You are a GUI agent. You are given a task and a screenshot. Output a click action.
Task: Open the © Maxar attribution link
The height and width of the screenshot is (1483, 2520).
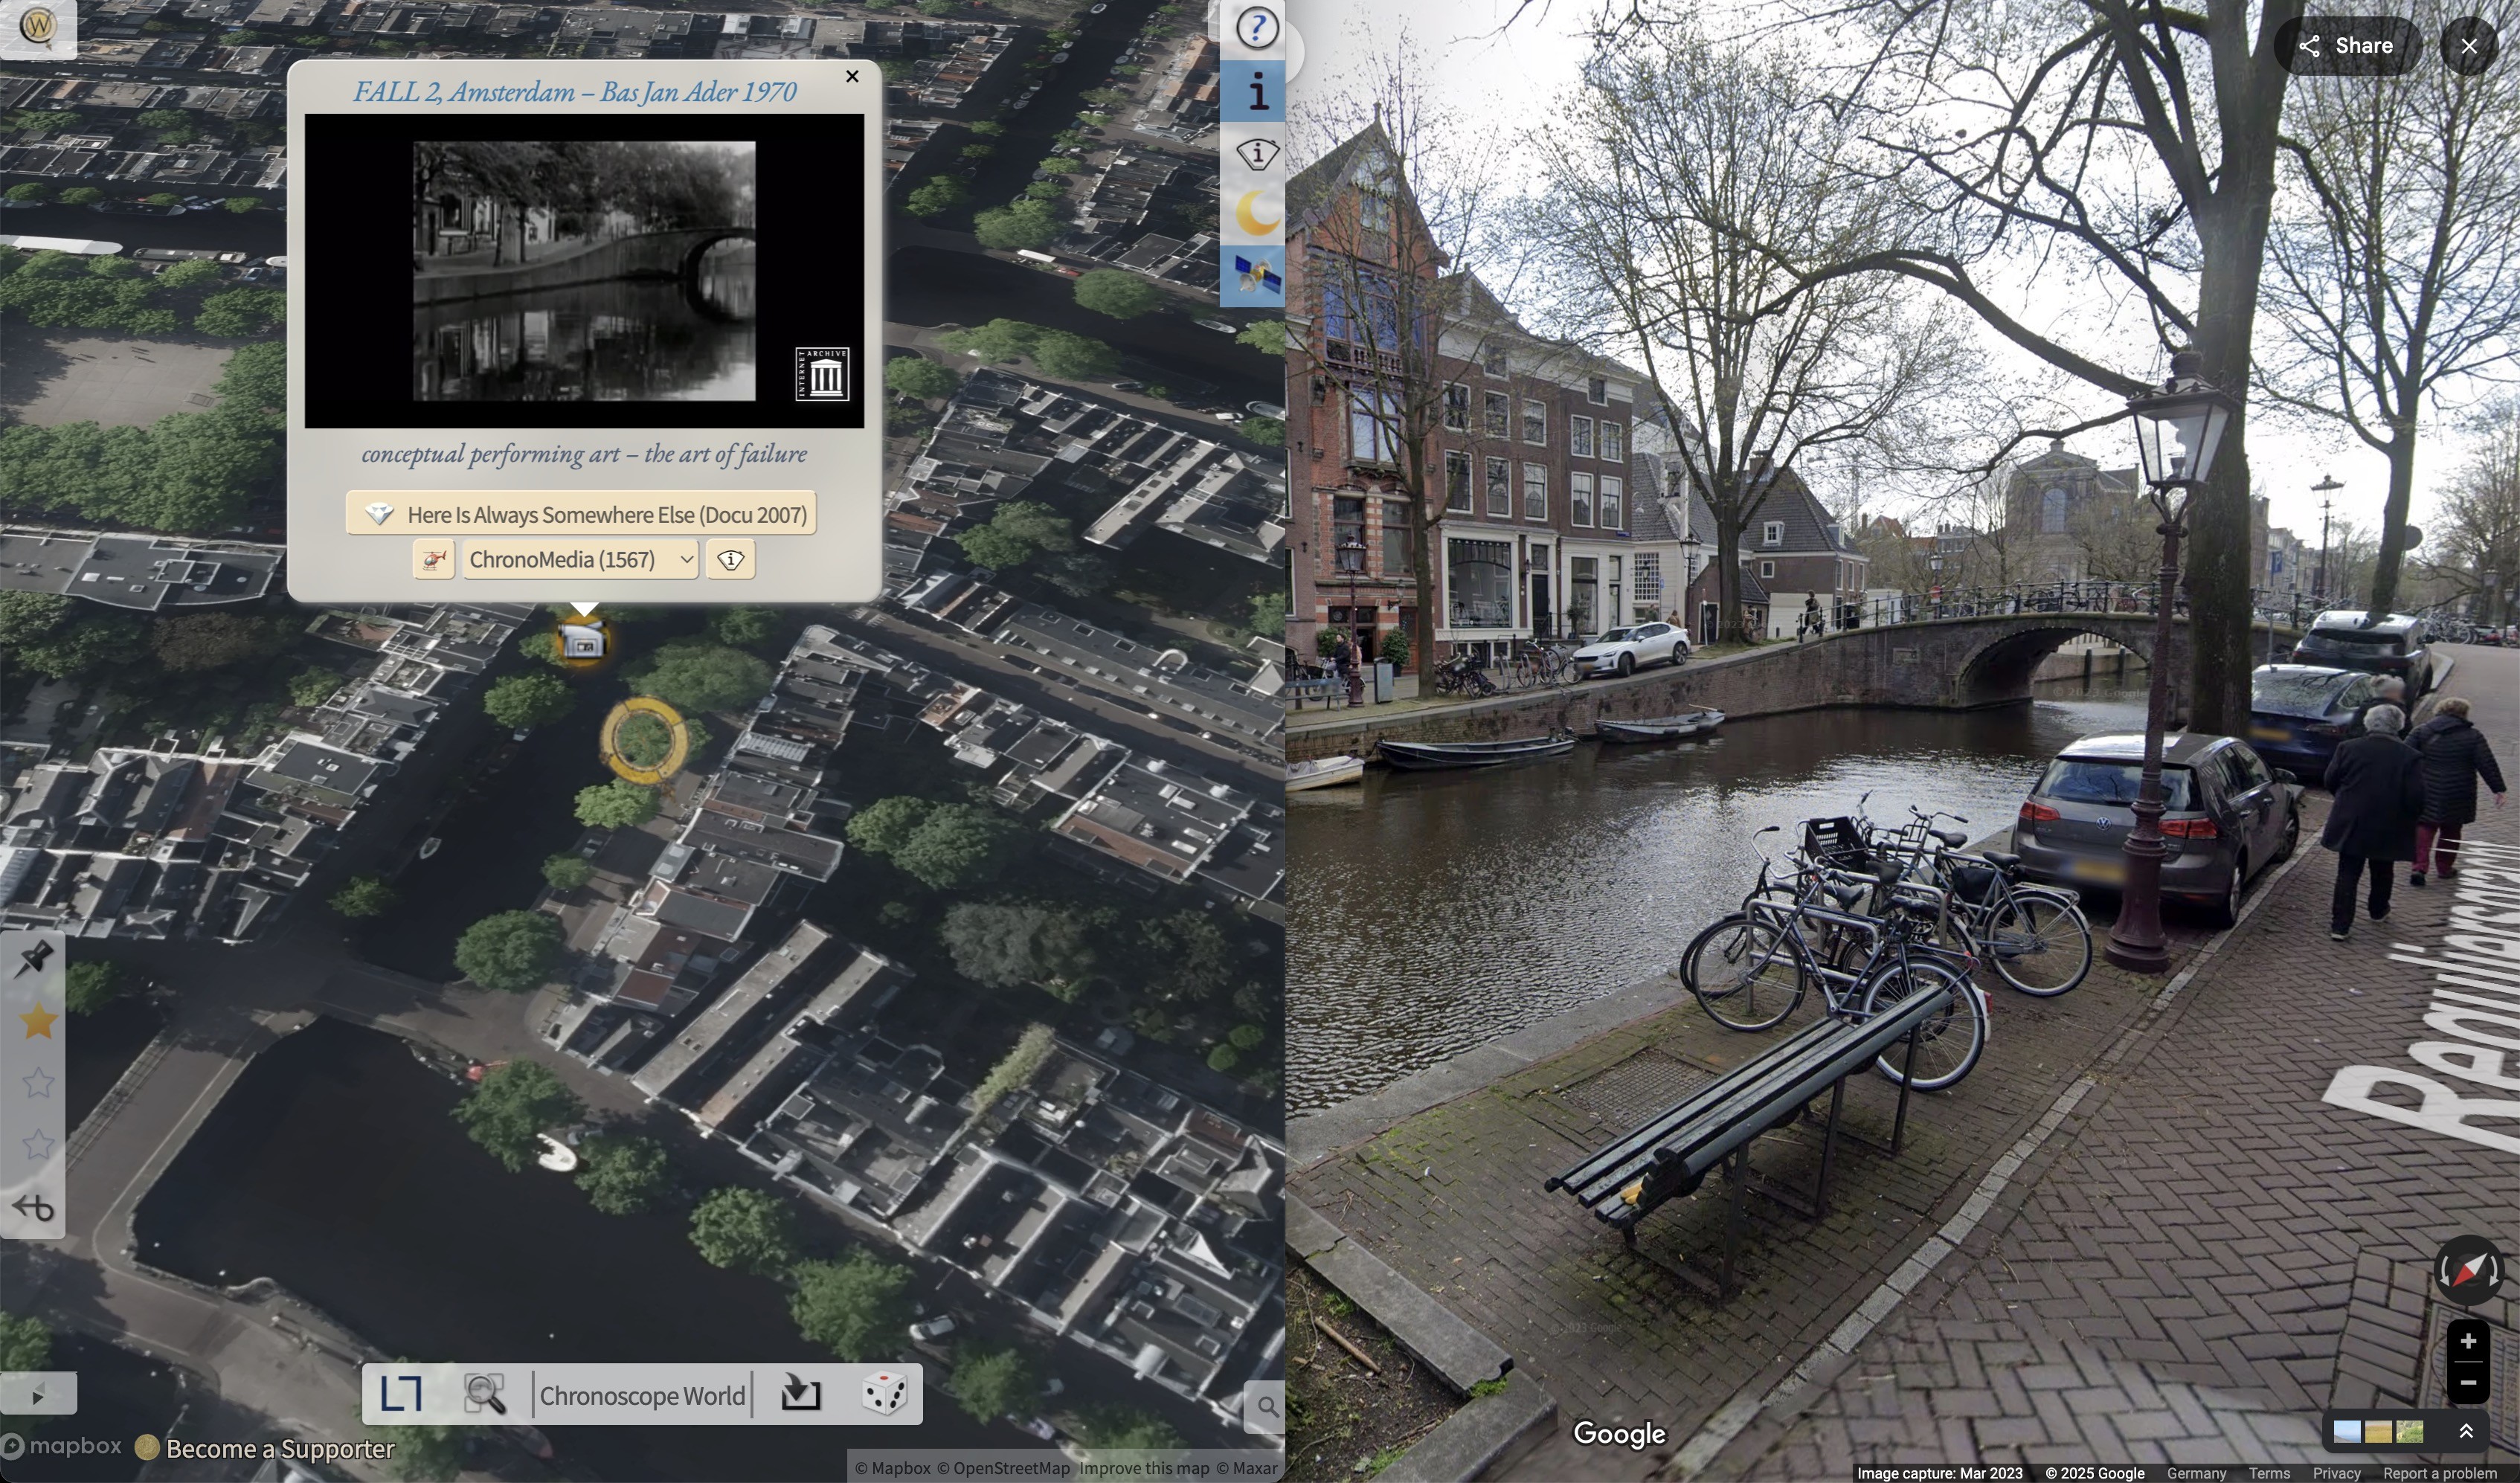tap(1247, 1468)
